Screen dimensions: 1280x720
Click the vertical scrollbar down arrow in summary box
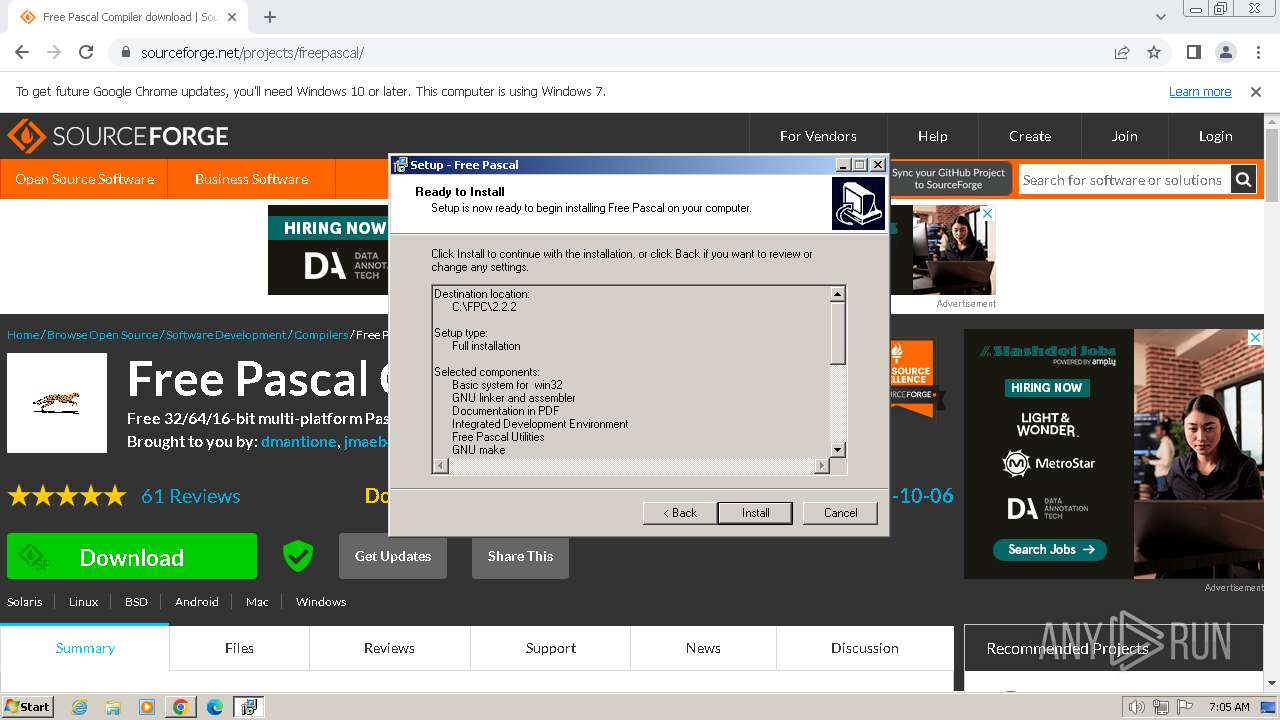838,450
